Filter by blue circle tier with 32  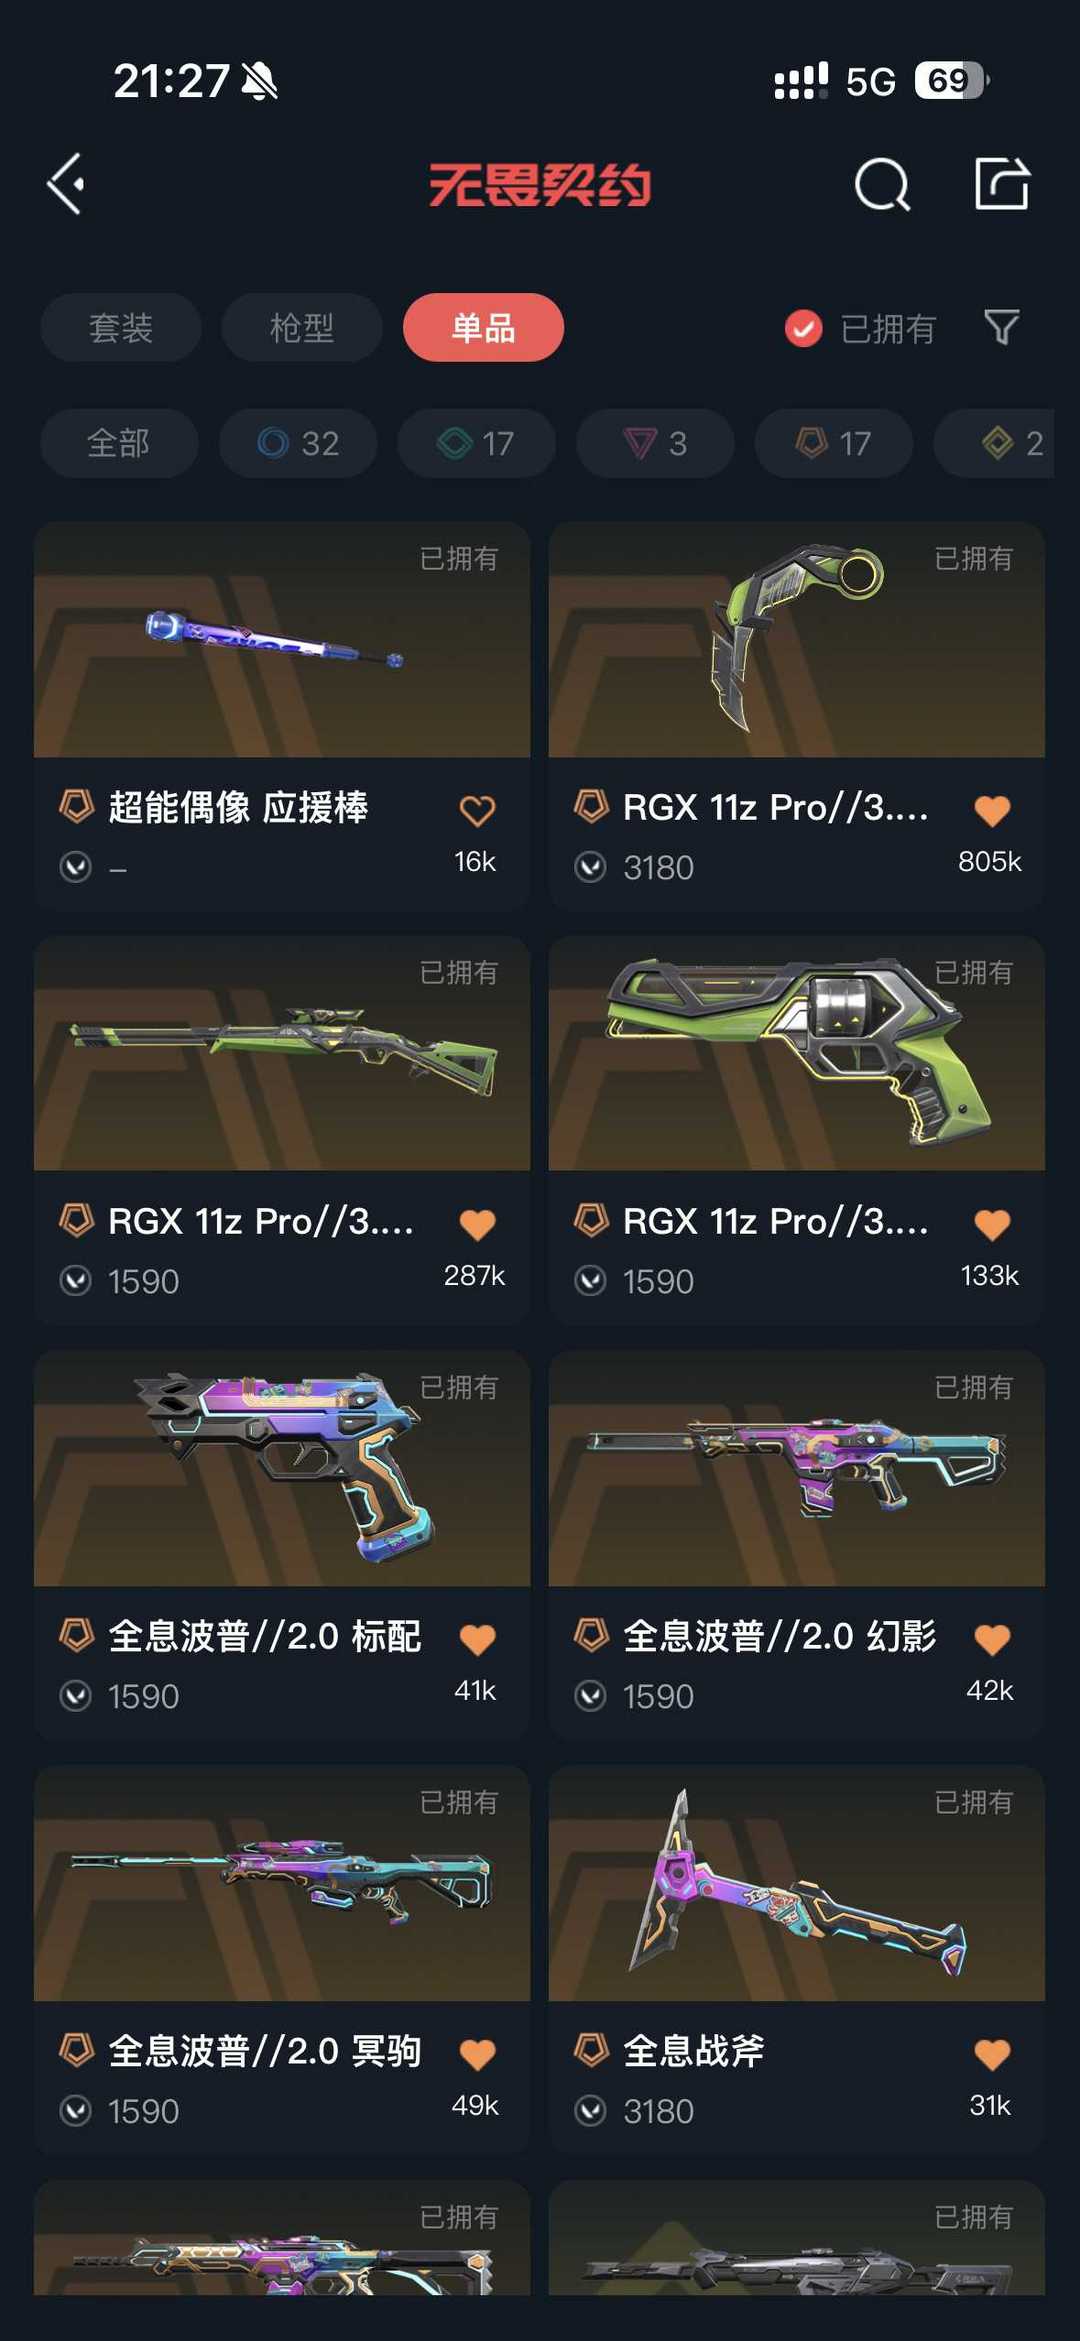coord(298,443)
